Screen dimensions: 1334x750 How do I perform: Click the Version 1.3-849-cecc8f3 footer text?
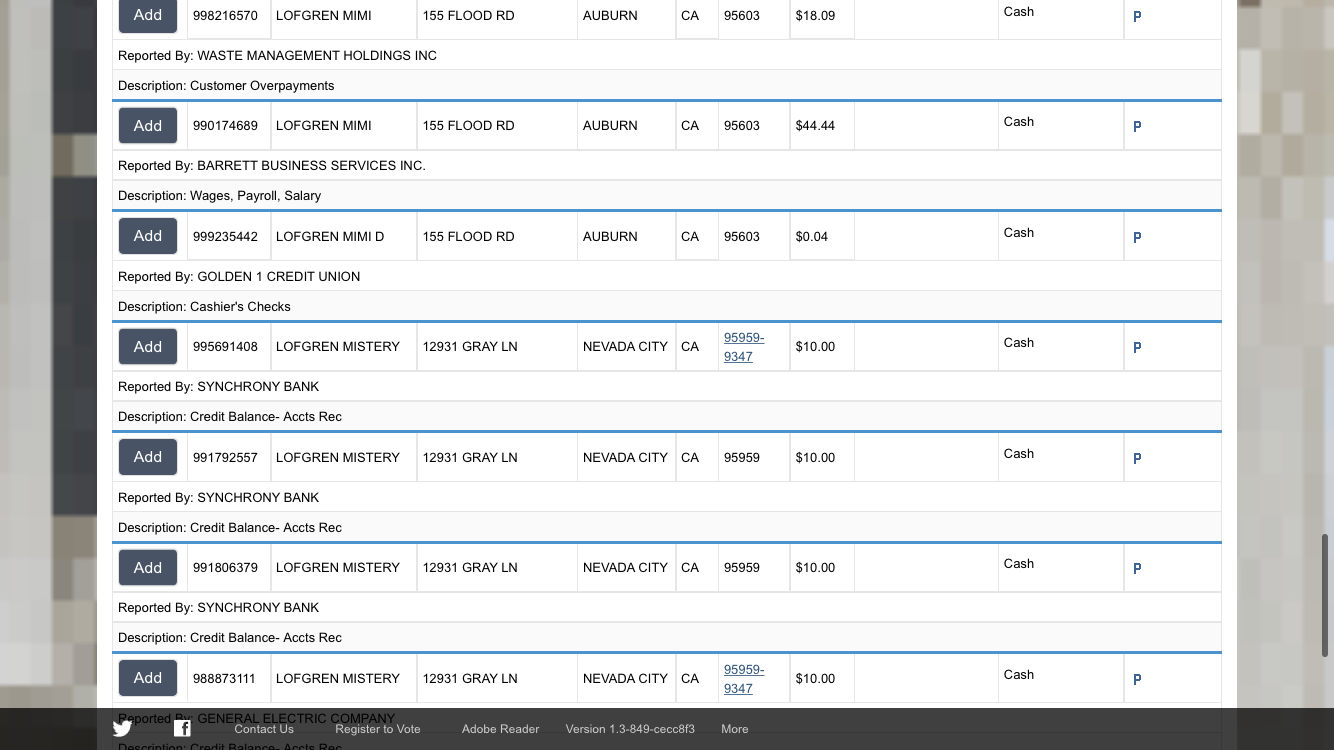click(630, 729)
